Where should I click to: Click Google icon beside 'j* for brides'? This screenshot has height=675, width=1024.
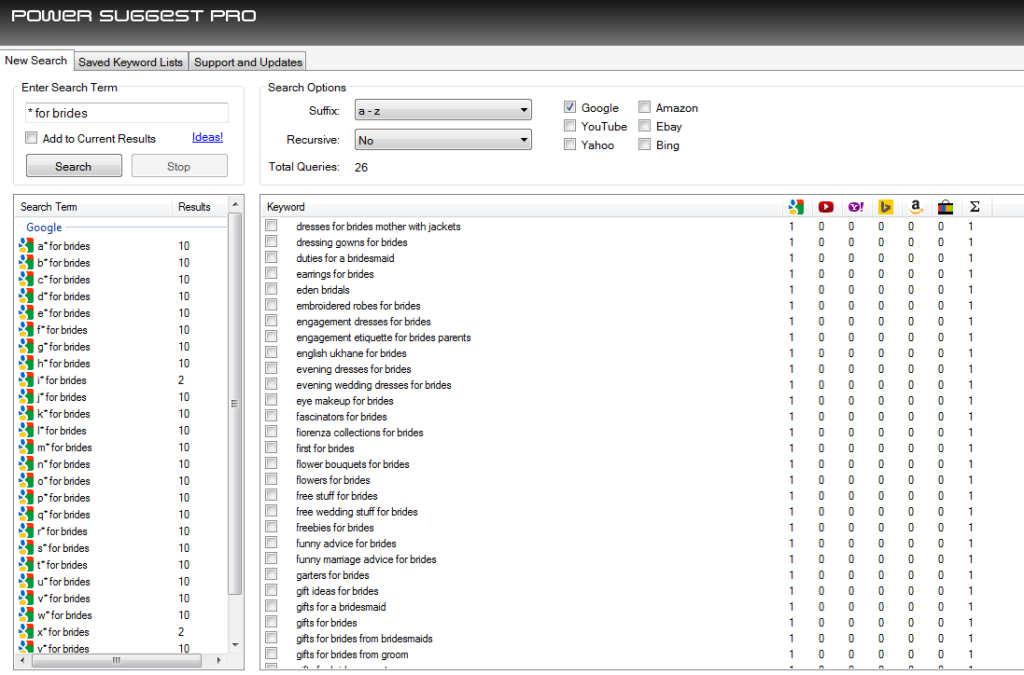pos(26,397)
